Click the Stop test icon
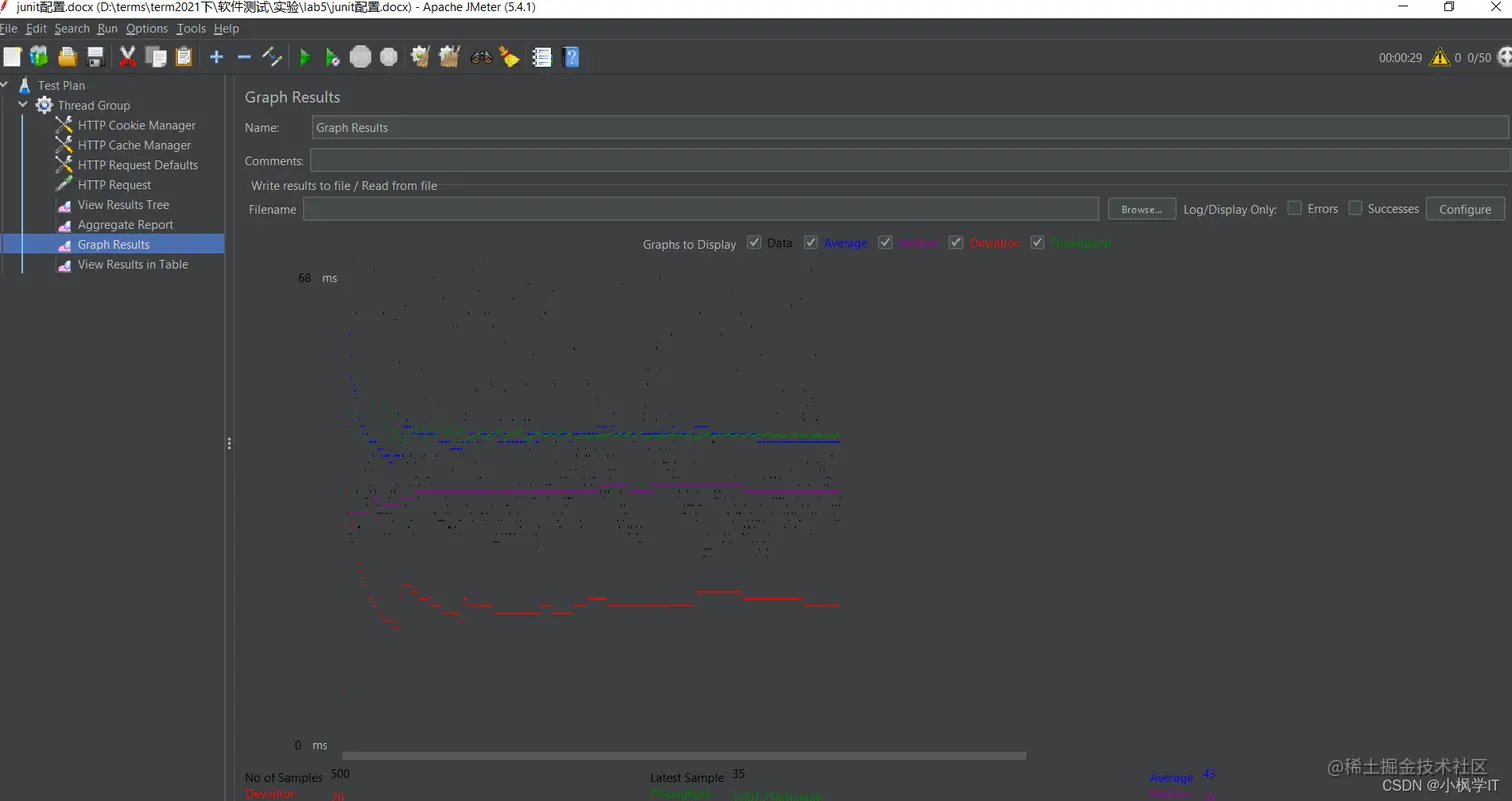 click(361, 57)
